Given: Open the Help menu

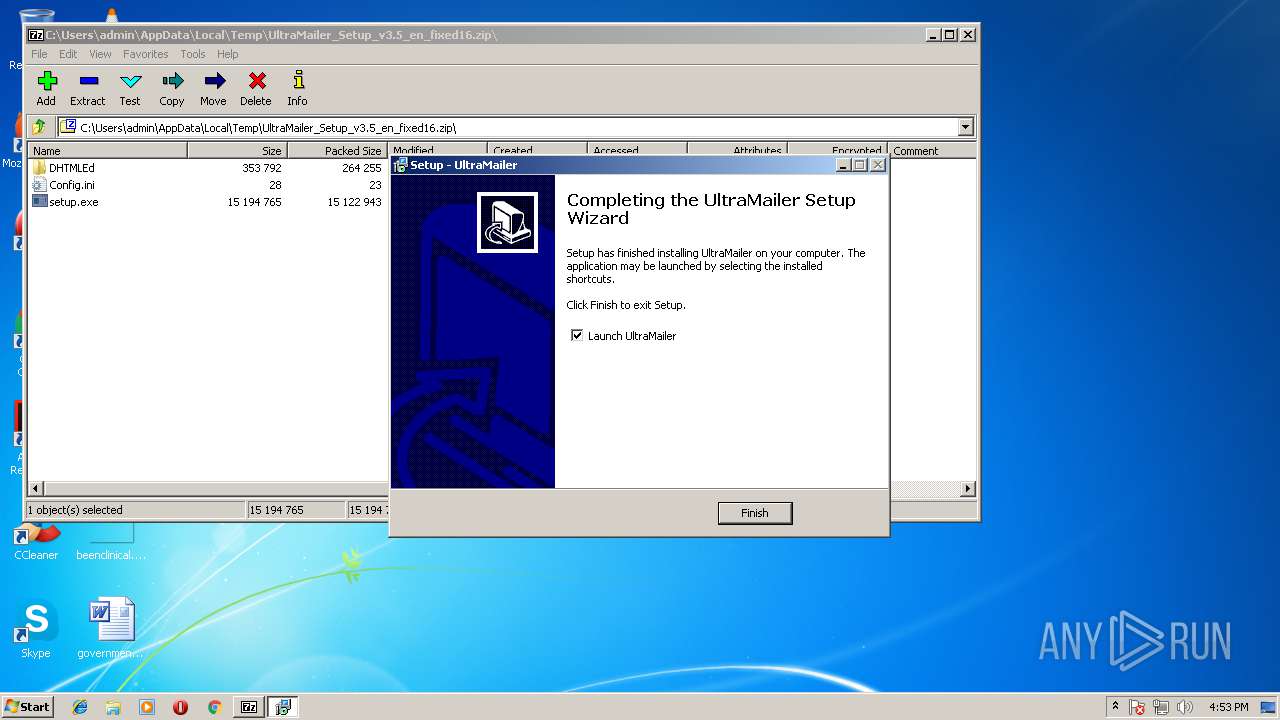Looking at the screenshot, I should click(228, 54).
